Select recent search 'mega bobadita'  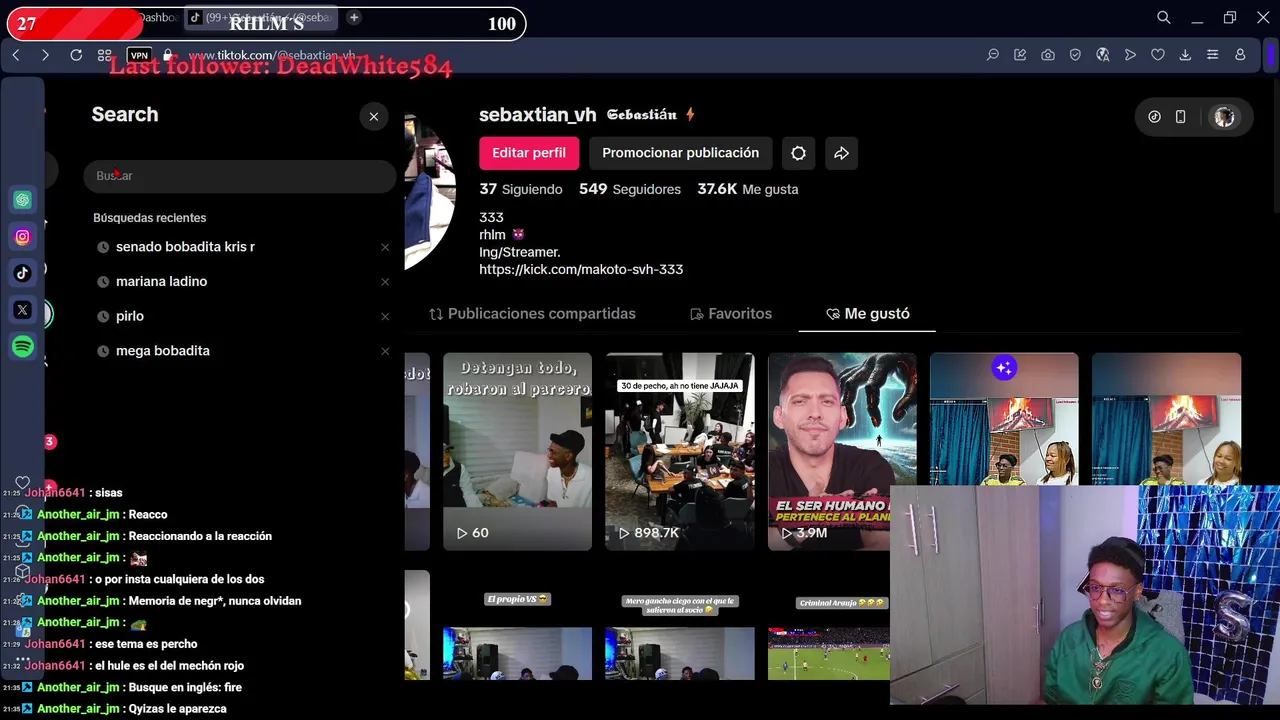(x=163, y=351)
